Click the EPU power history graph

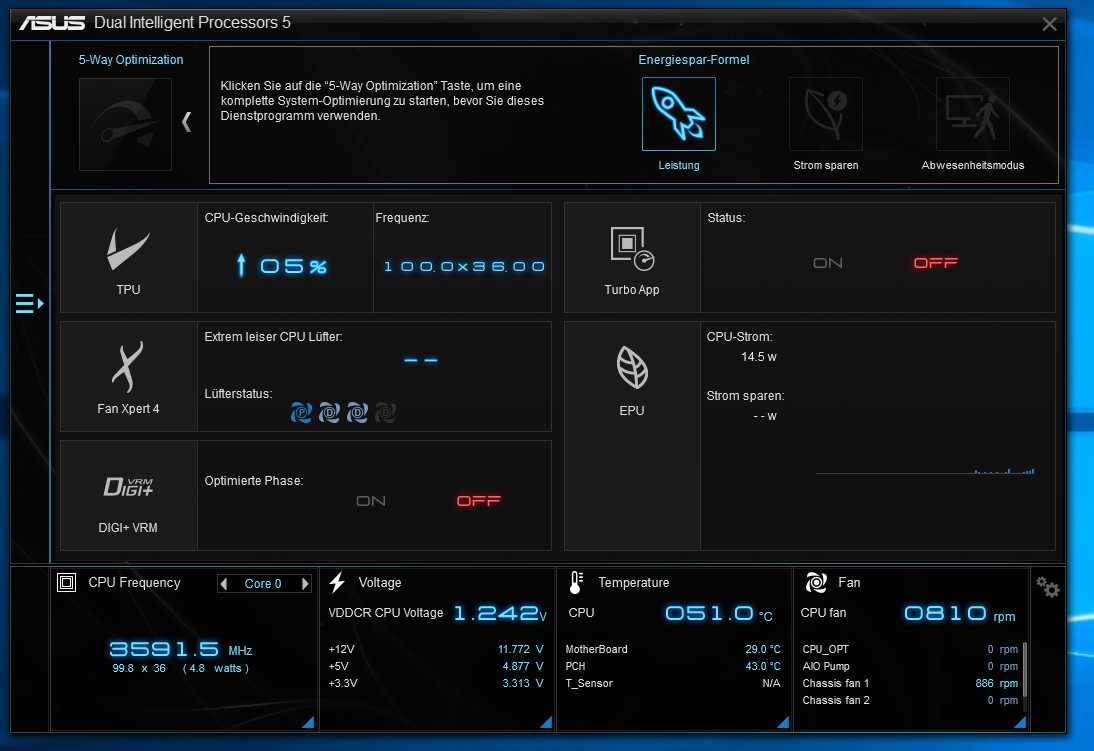pos(925,472)
